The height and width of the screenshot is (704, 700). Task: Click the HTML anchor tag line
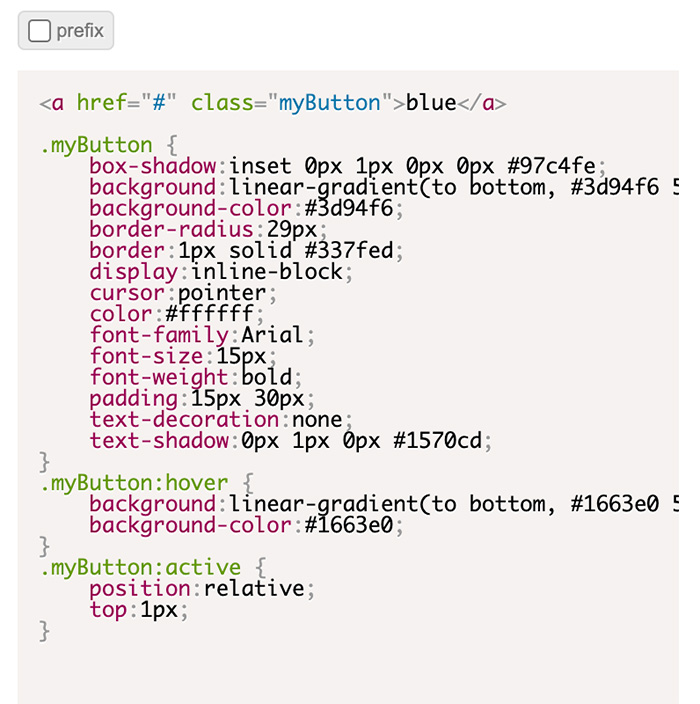click(273, 103)
